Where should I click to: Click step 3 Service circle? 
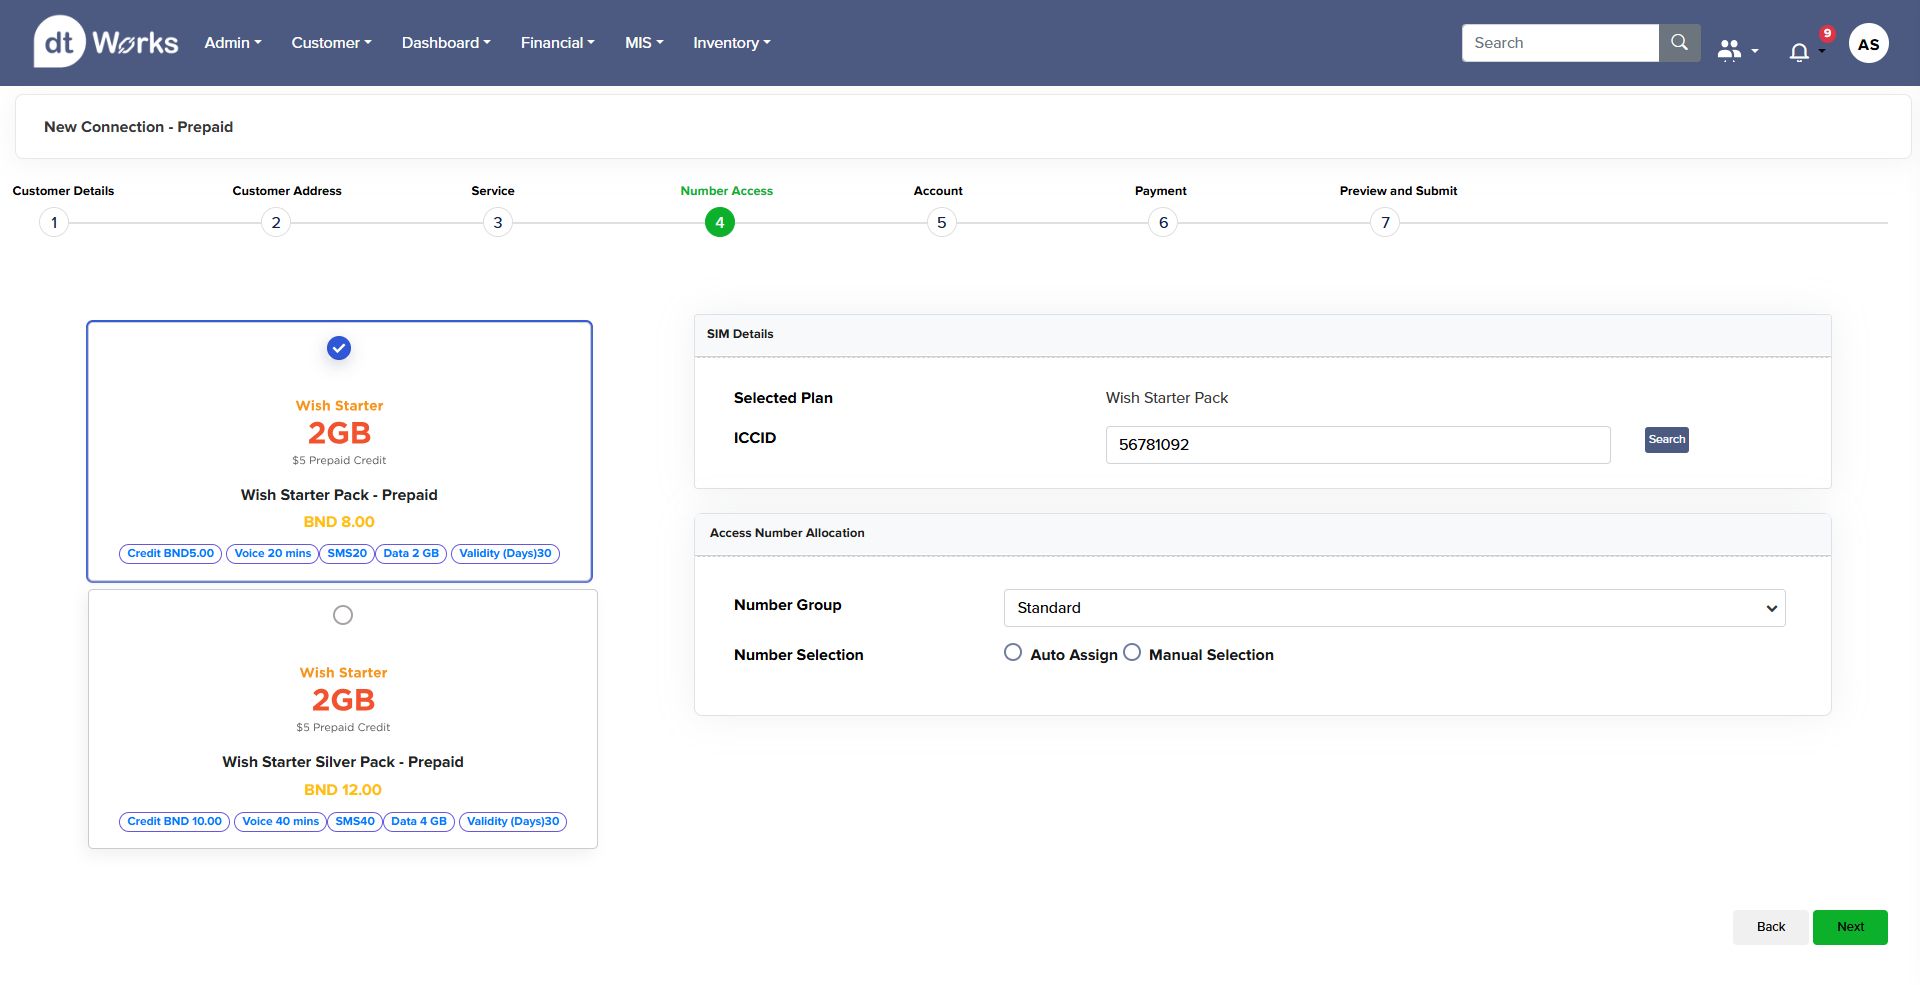(498, 222)
